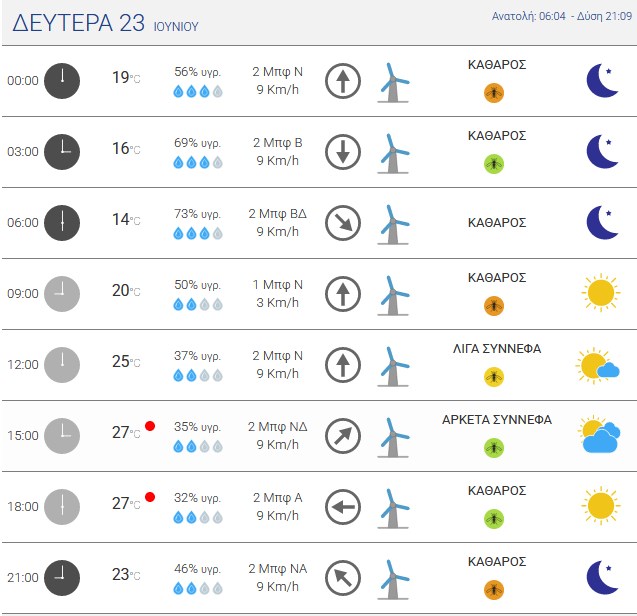Click the wind direction arrow at 03:00
637x616 pixels.
(343, 152)
